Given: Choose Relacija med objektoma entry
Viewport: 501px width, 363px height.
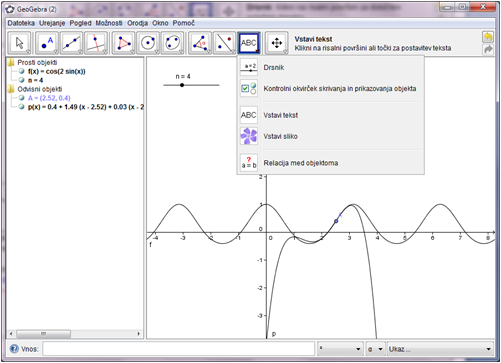Looking at the screenshot, I should coord(332,163).
